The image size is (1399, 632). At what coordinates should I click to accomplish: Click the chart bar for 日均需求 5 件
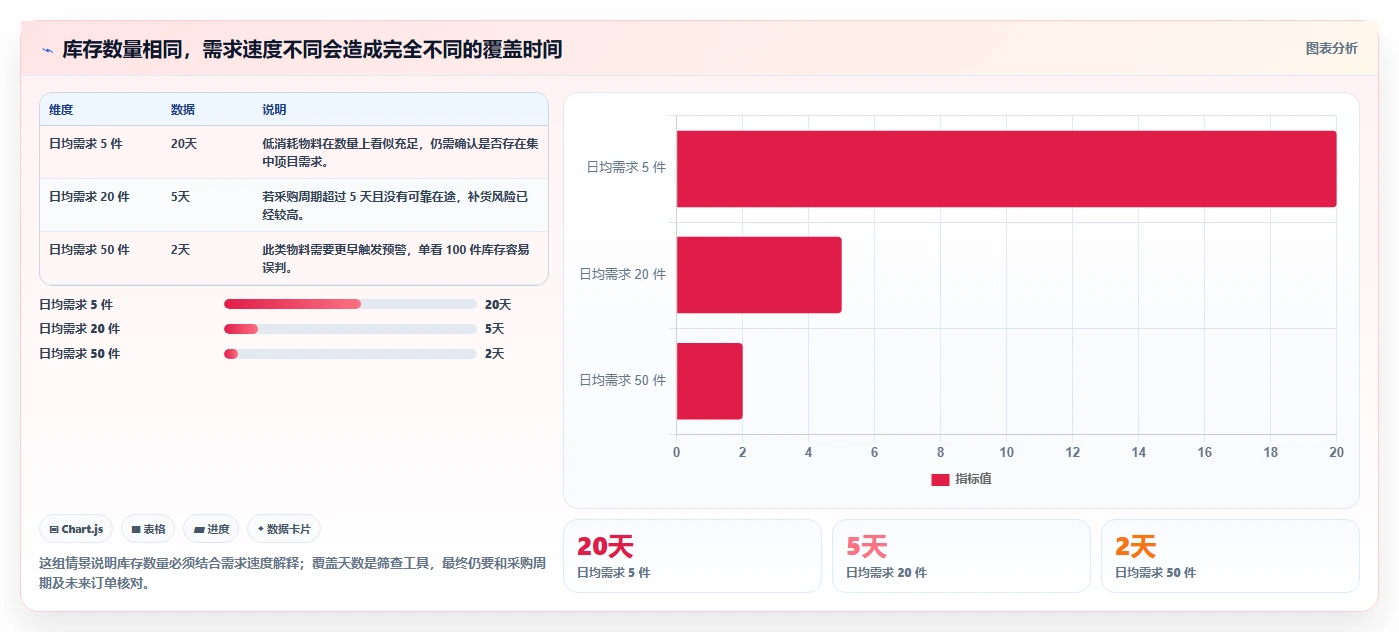point(1006,169)
